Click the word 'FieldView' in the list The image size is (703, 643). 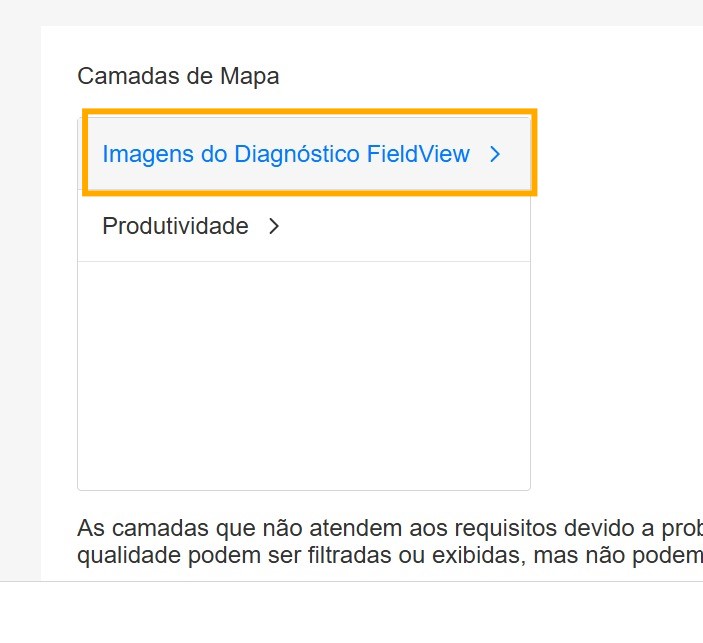point(418,154)
